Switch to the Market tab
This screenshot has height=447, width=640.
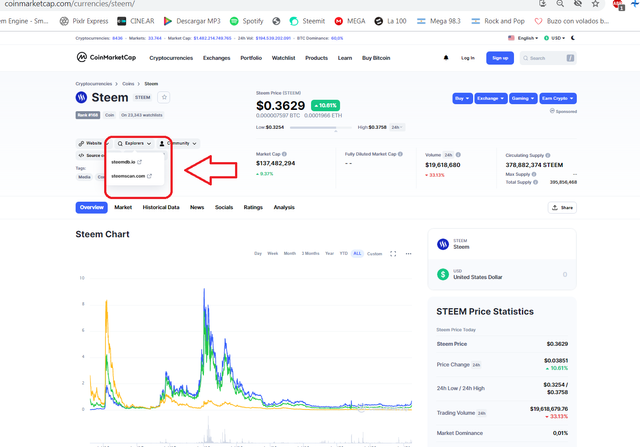pos(123,207)
